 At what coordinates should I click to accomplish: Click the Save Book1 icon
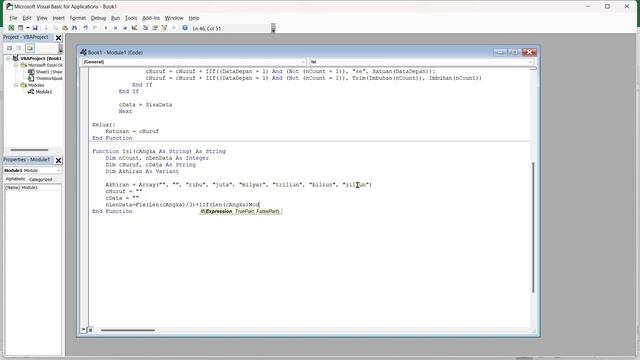[35, 28]
